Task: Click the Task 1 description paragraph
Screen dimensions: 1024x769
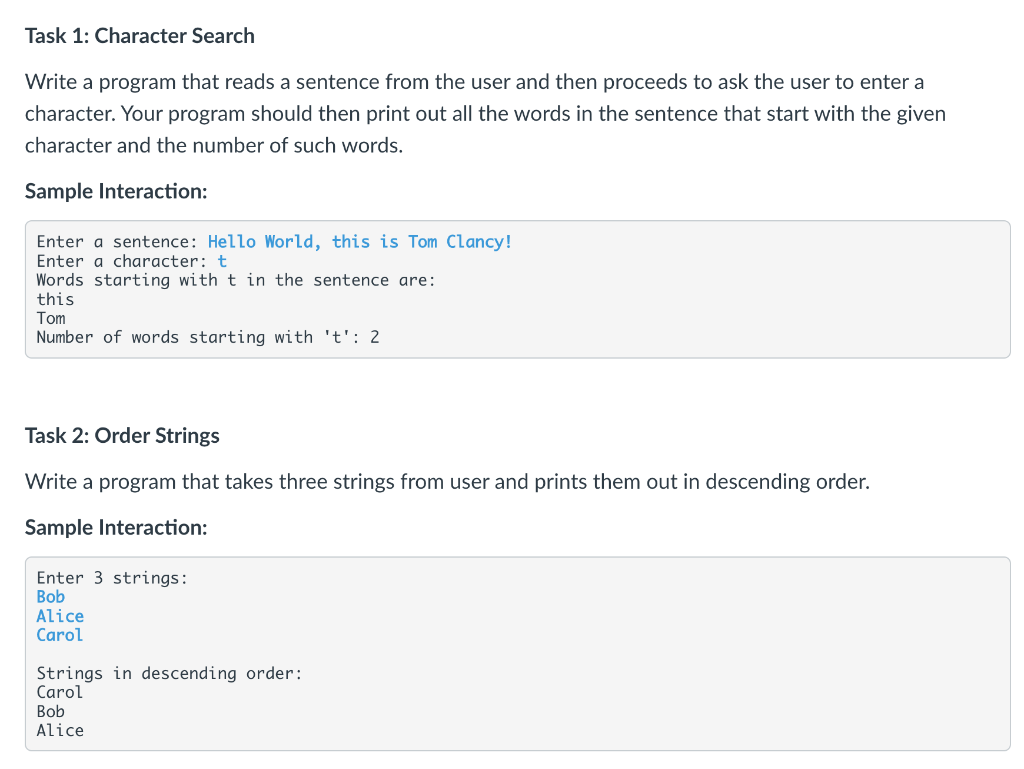Action: coord(485,114)
